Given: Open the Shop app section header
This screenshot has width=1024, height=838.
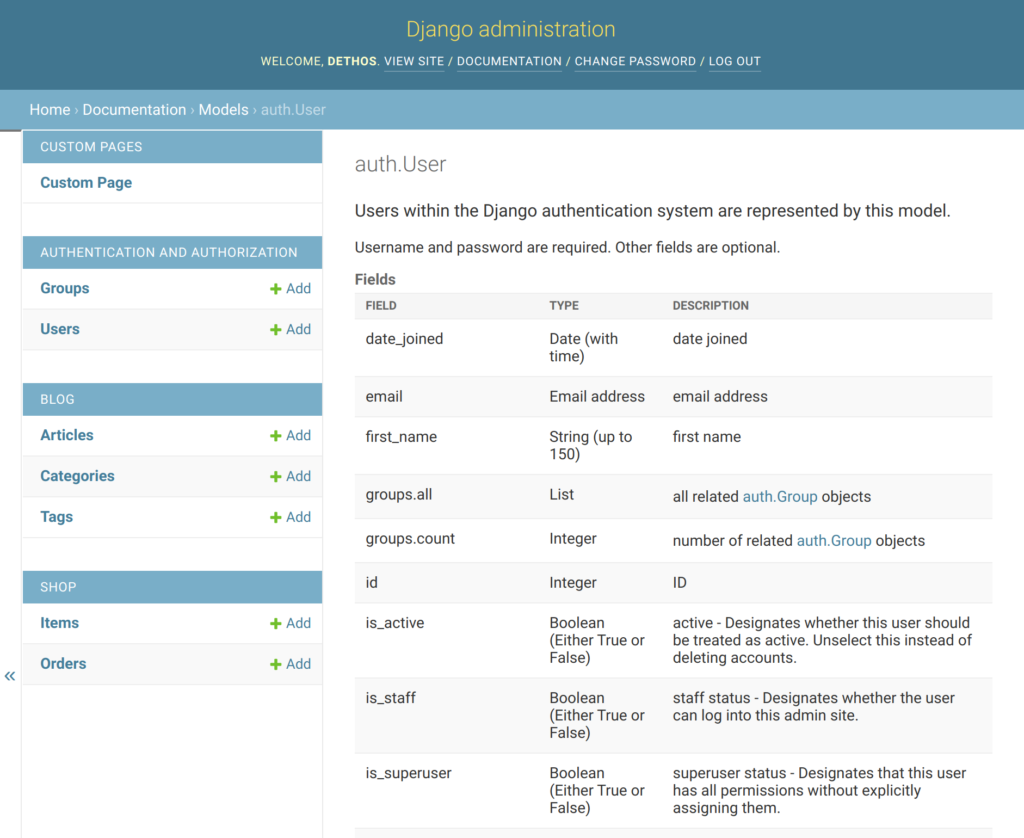Looking at the screenshot, I should pyautogui.click(x=58, y=587).
